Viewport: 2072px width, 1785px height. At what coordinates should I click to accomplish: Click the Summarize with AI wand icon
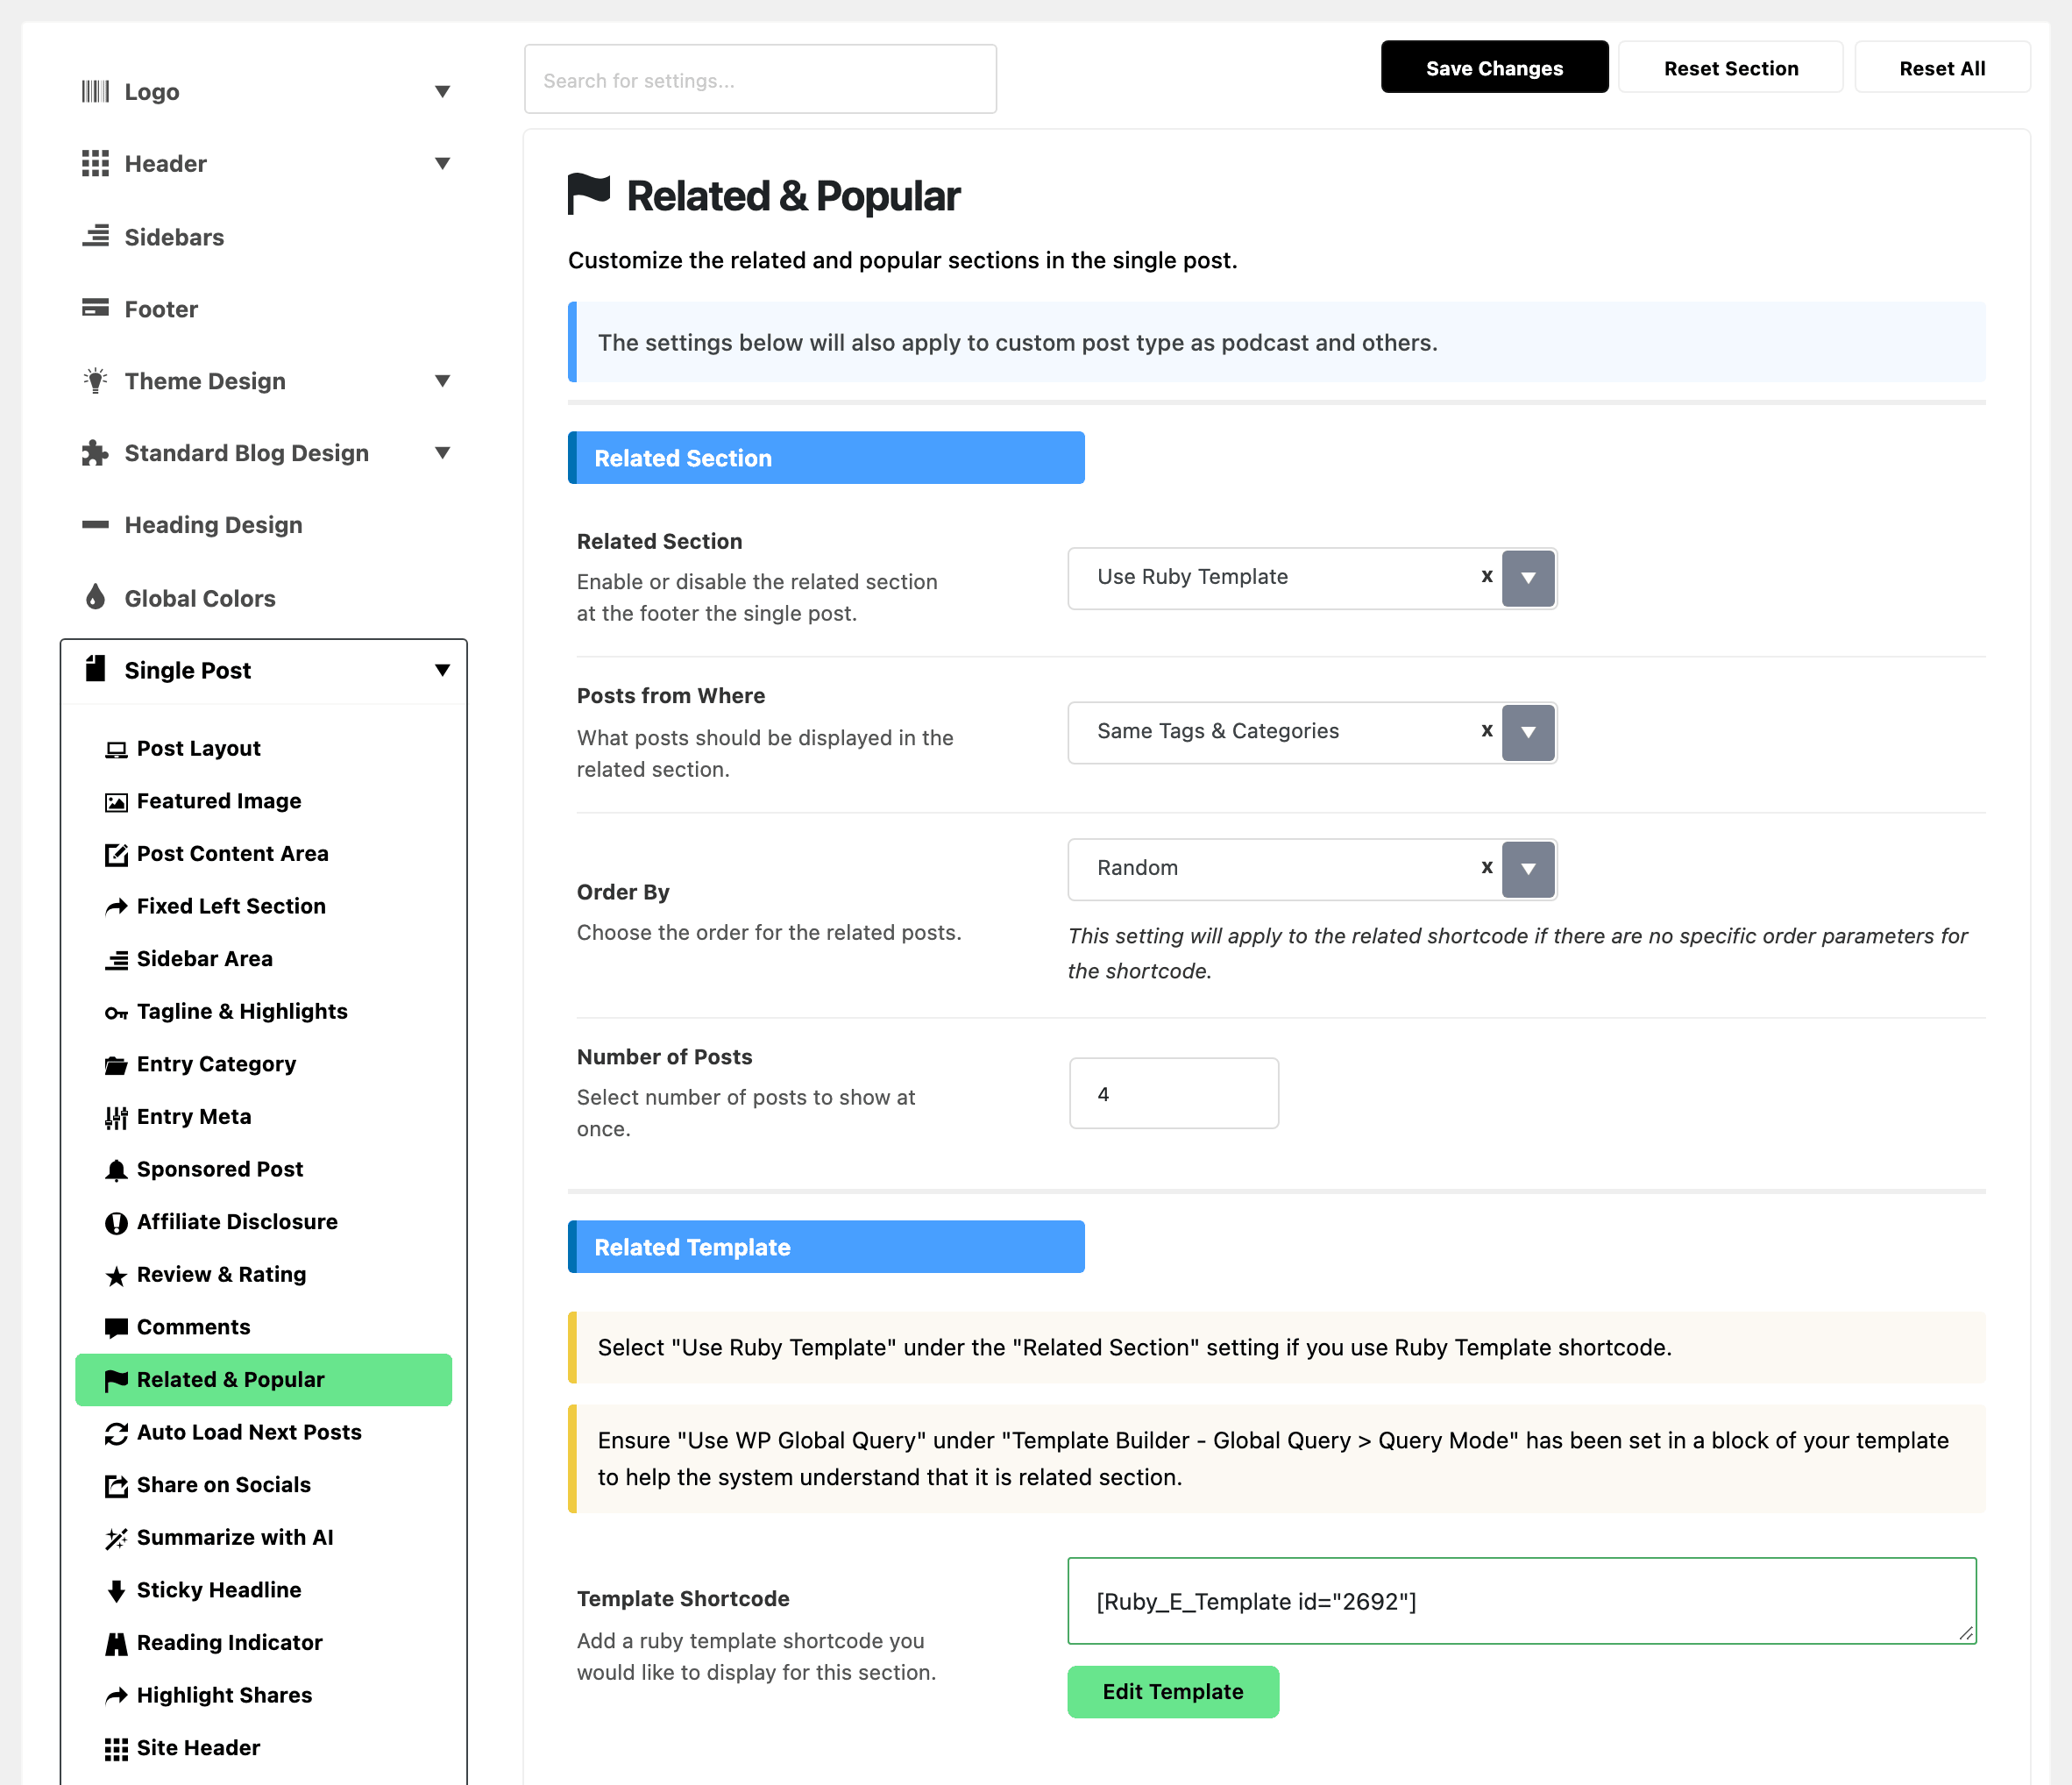tap(116, 1538)
